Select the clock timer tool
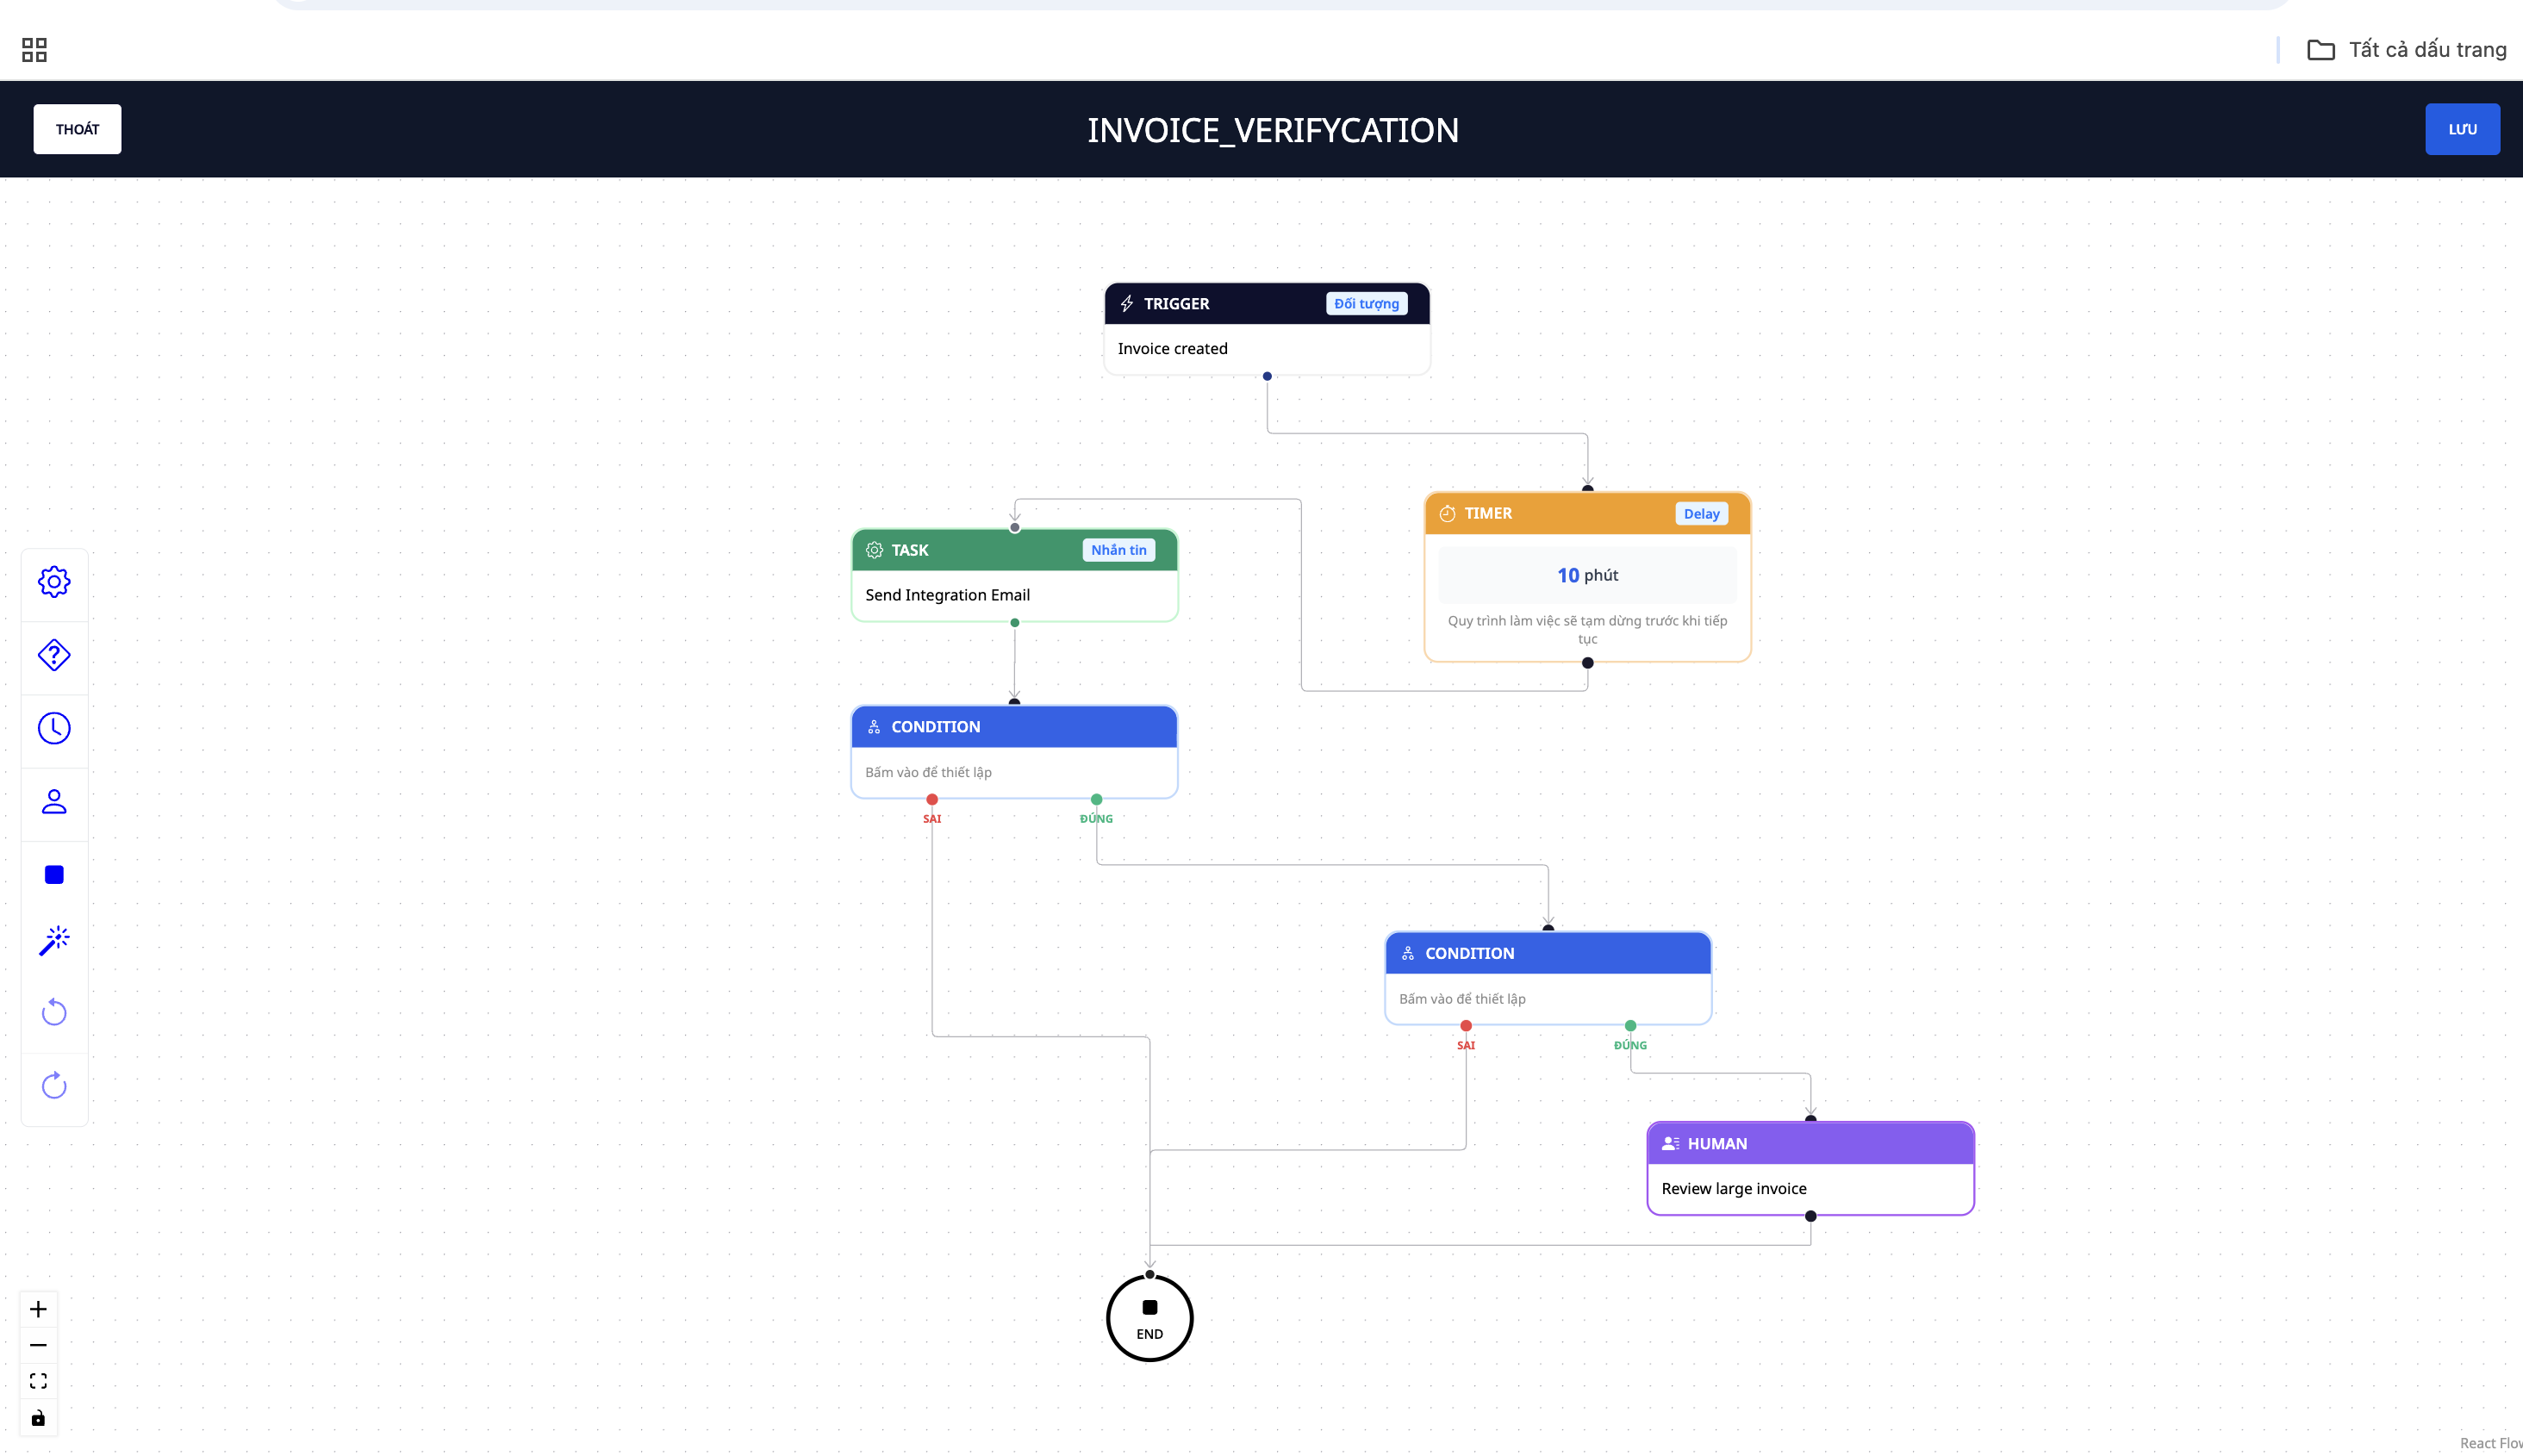 (54, 728)
